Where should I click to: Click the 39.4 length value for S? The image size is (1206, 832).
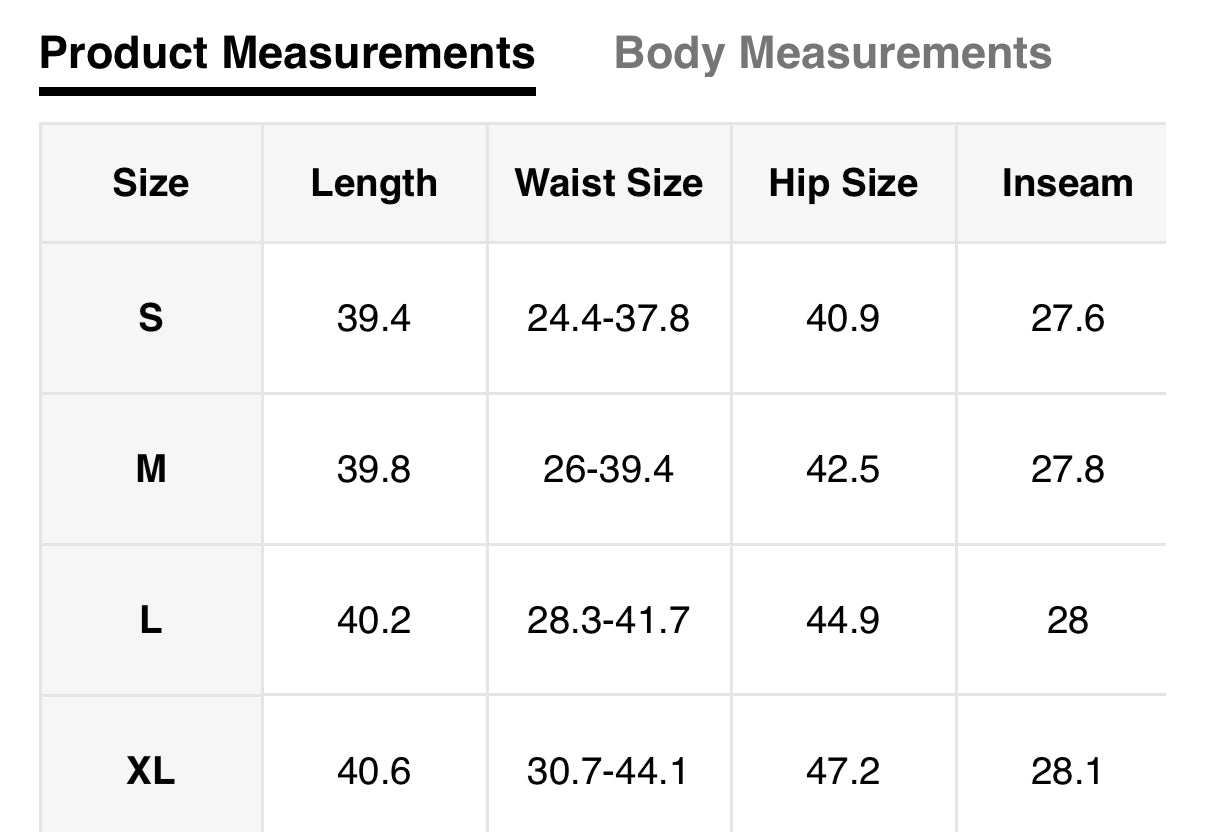[x=374, y=318]
